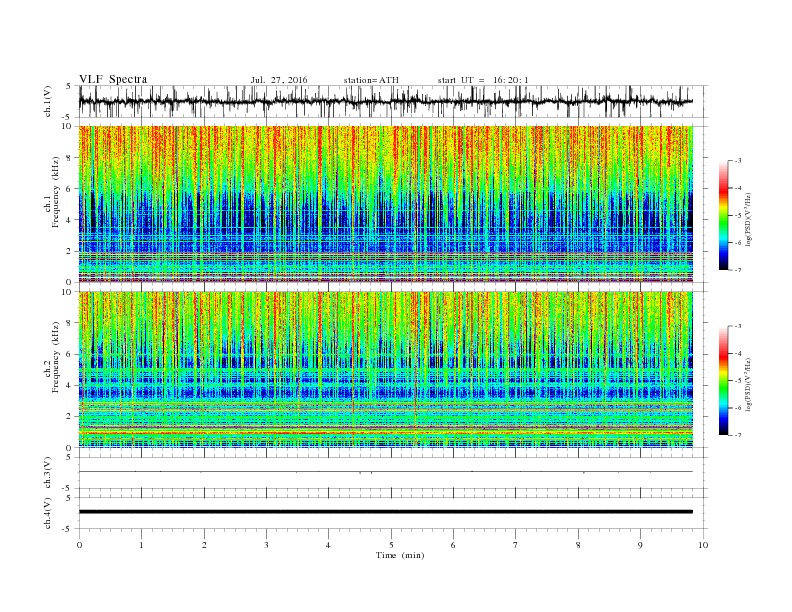Click the "log(PSD)(V²/Hz)" label beside ch.1 colorbar

(x=749, y=219)
